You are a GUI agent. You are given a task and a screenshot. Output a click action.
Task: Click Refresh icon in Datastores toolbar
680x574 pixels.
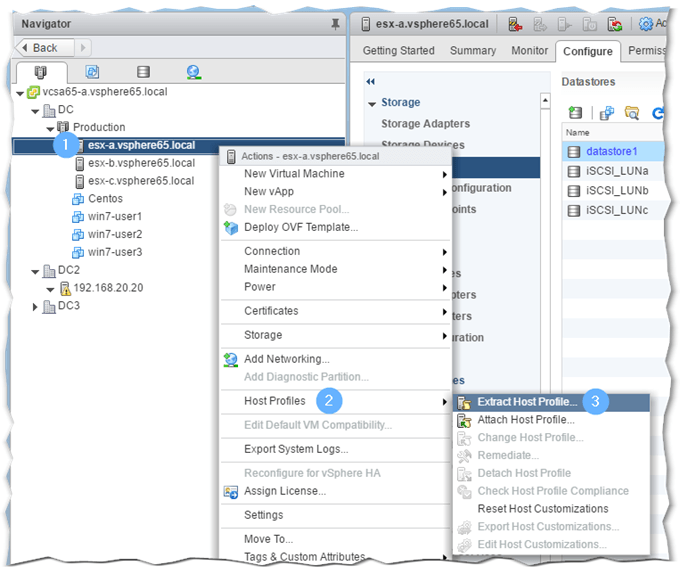point(657,113)
